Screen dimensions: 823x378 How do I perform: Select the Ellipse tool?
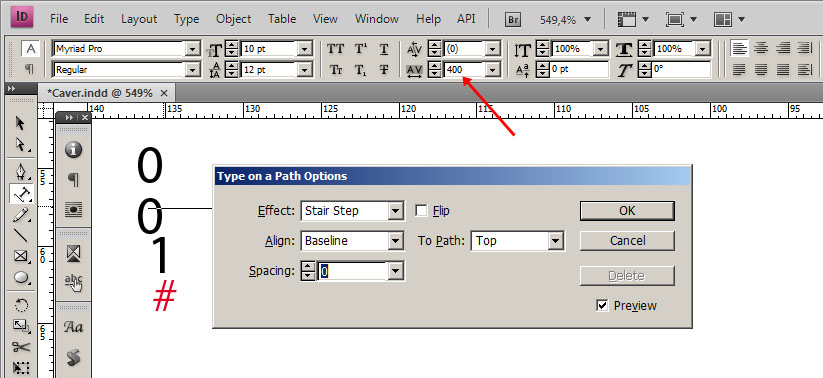(21, 277)
